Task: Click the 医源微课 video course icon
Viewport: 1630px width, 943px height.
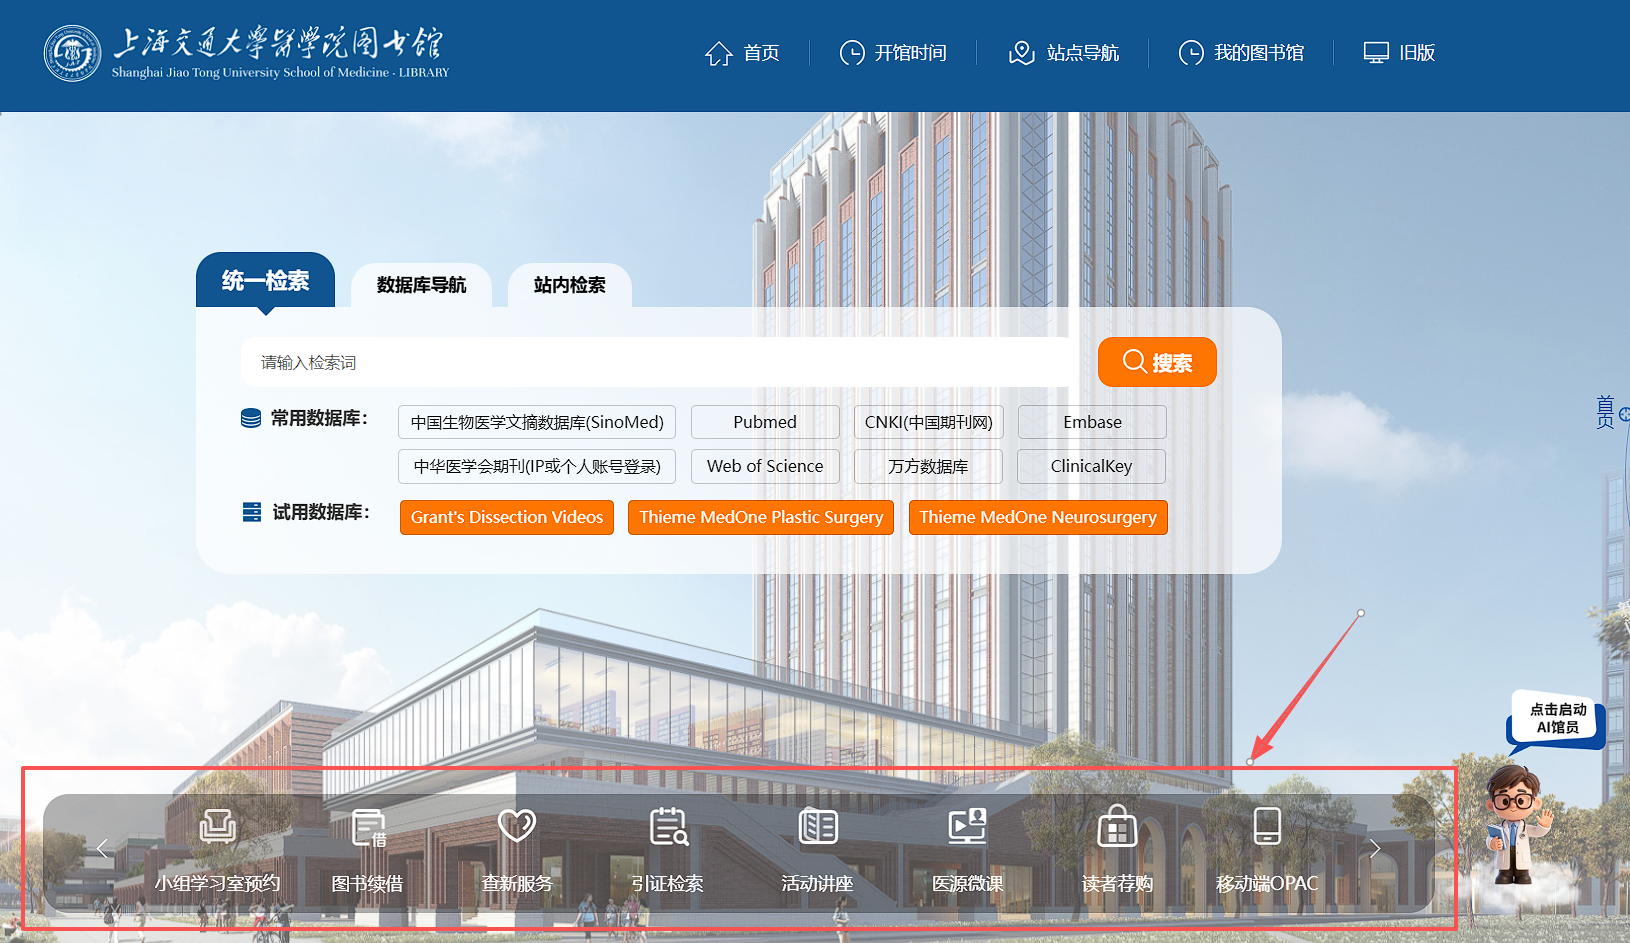Action: pos(967,827)
